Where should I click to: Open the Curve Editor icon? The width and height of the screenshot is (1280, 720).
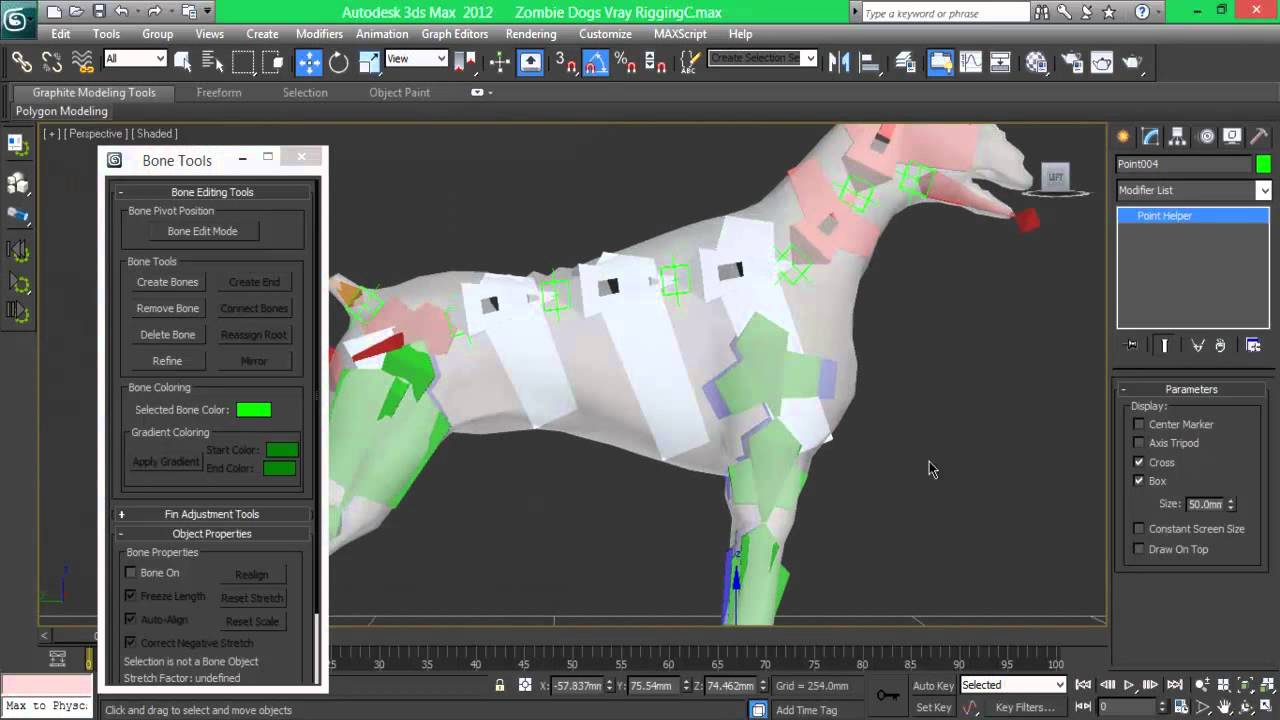pos(971,62)
